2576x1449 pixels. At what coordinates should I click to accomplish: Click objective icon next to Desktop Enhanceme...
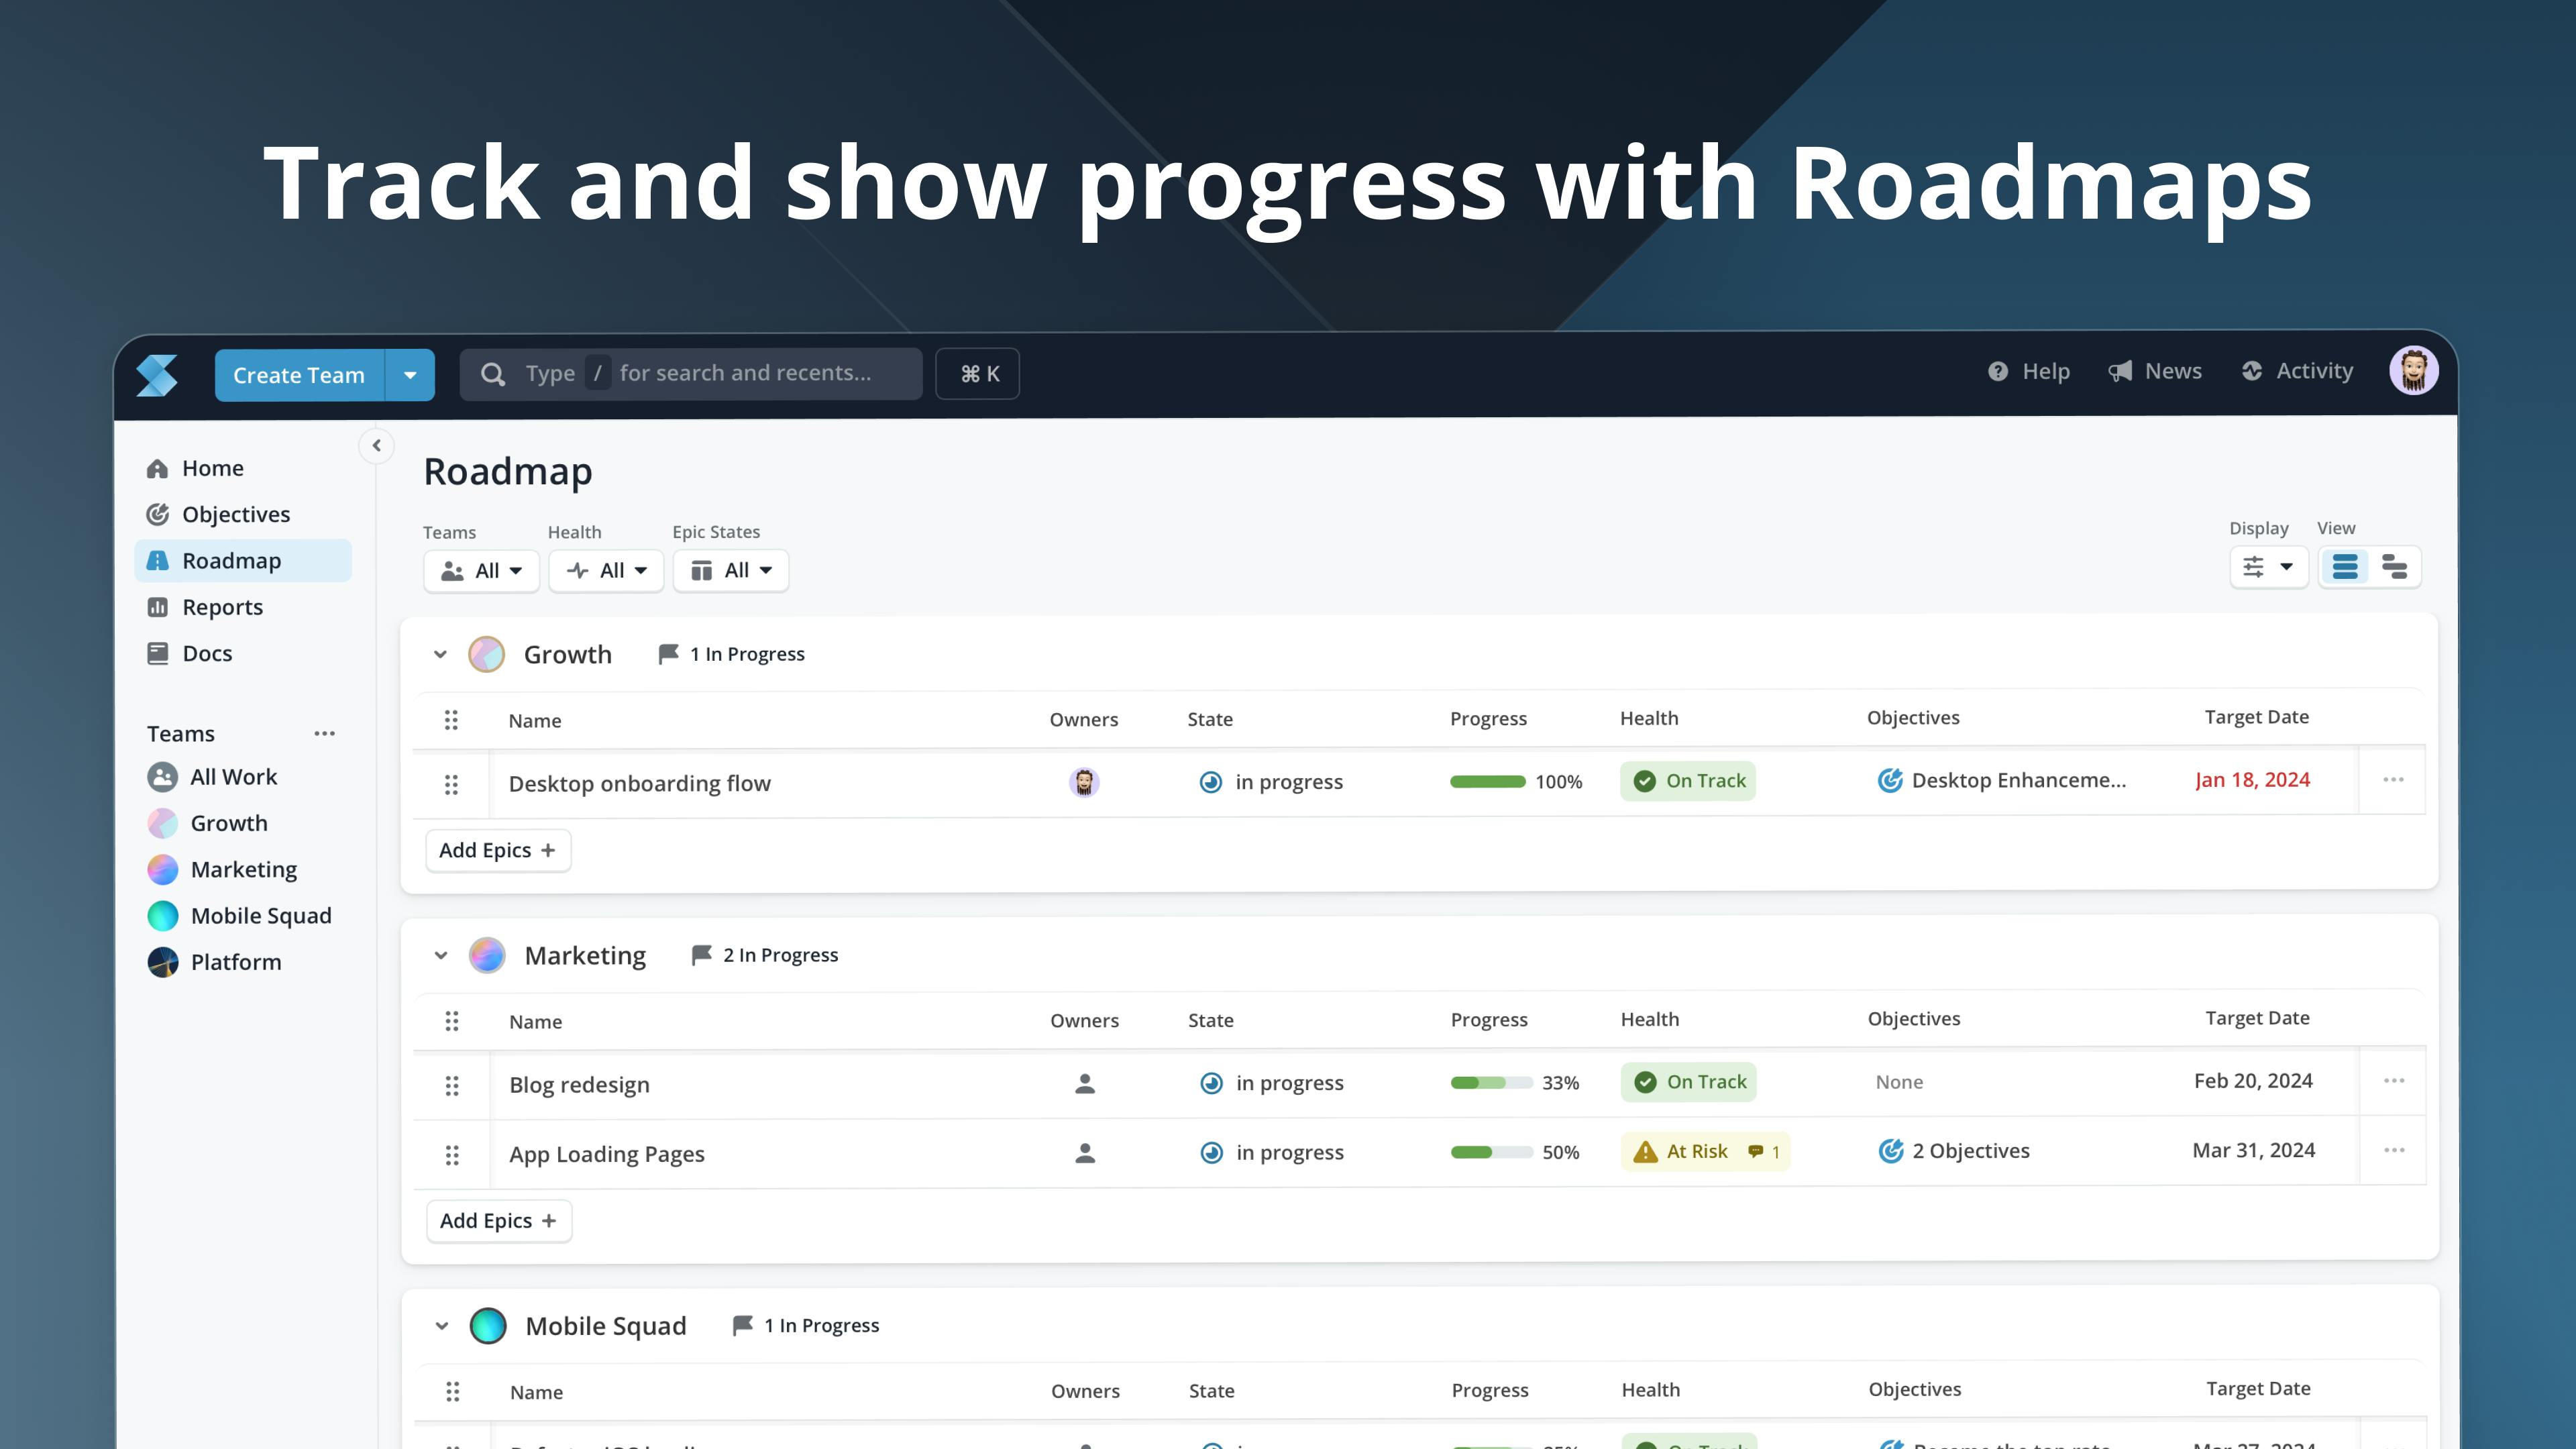click(1890, 781)
